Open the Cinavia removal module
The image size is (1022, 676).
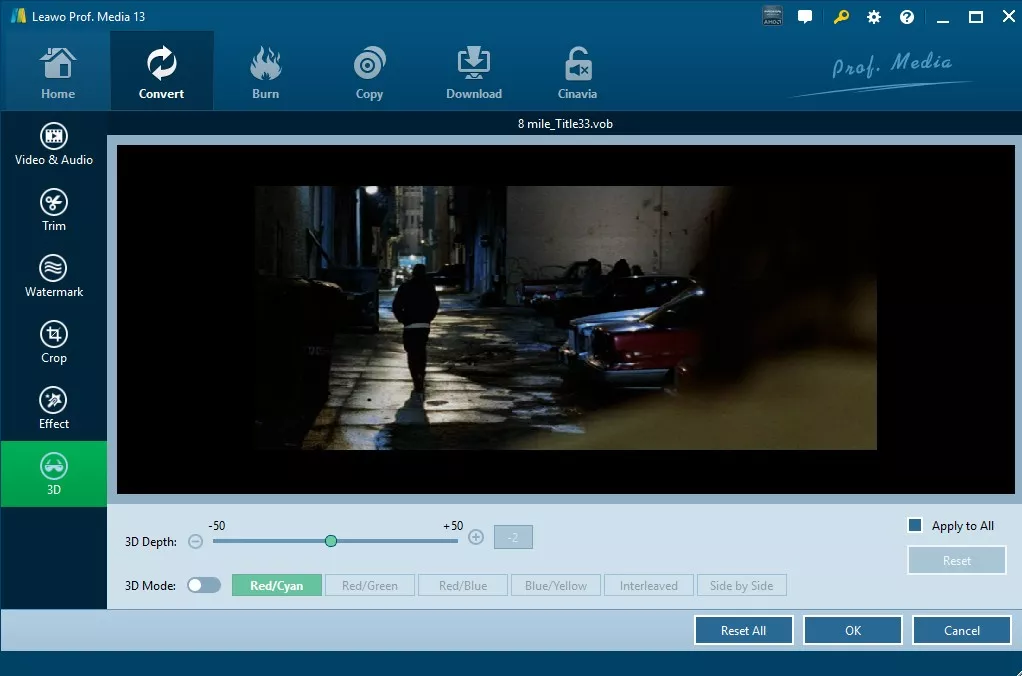click(577, 72)
